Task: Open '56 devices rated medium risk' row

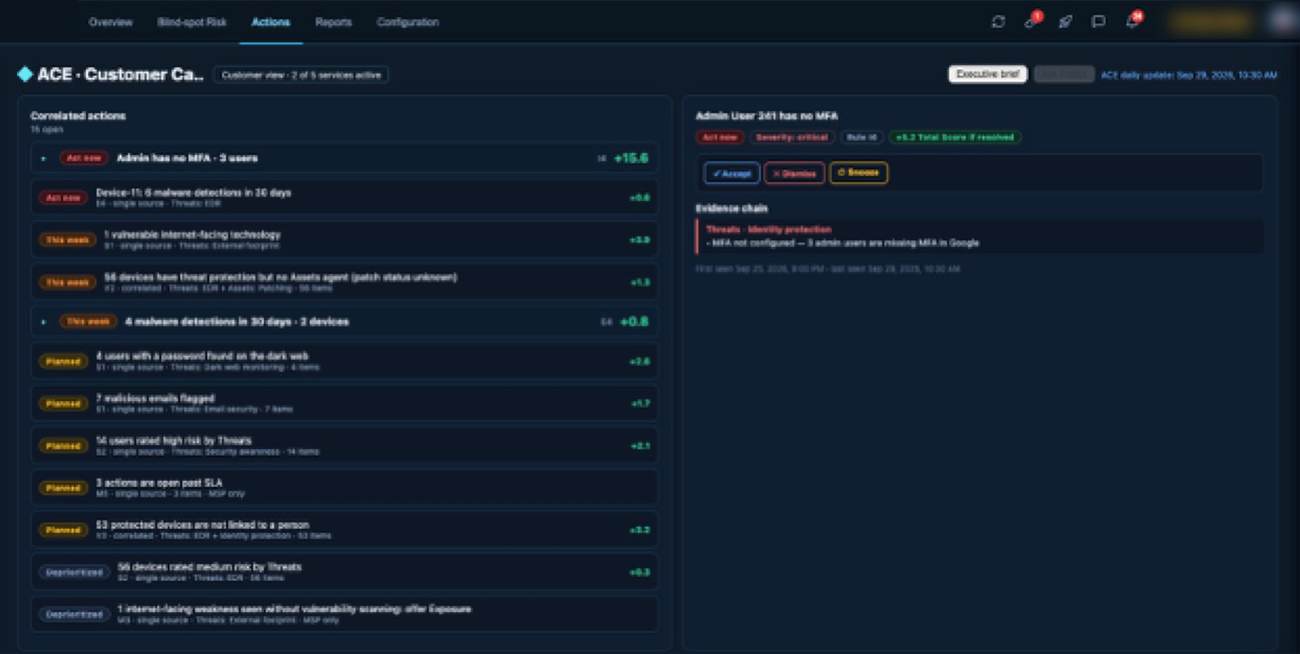Action: 344,571
